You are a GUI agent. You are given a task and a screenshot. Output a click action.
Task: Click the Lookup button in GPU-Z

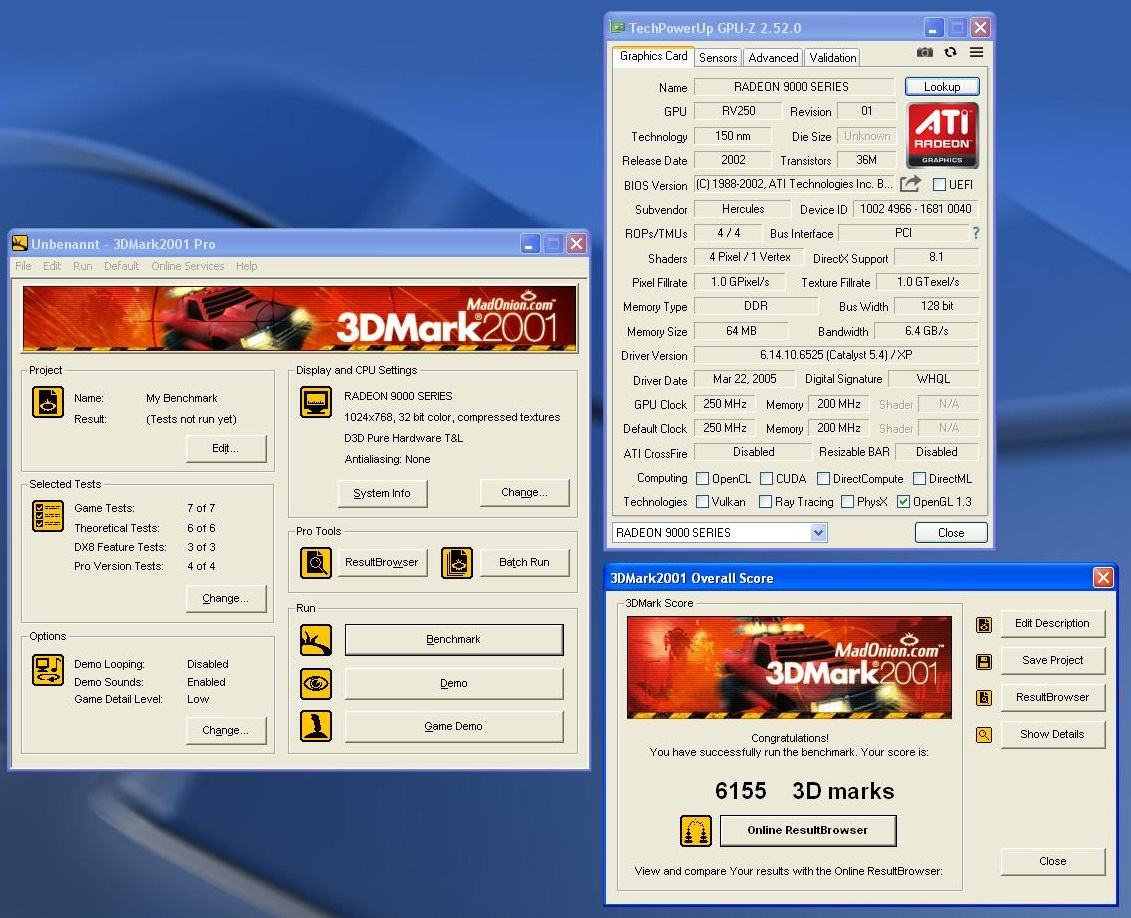point(942,87)
